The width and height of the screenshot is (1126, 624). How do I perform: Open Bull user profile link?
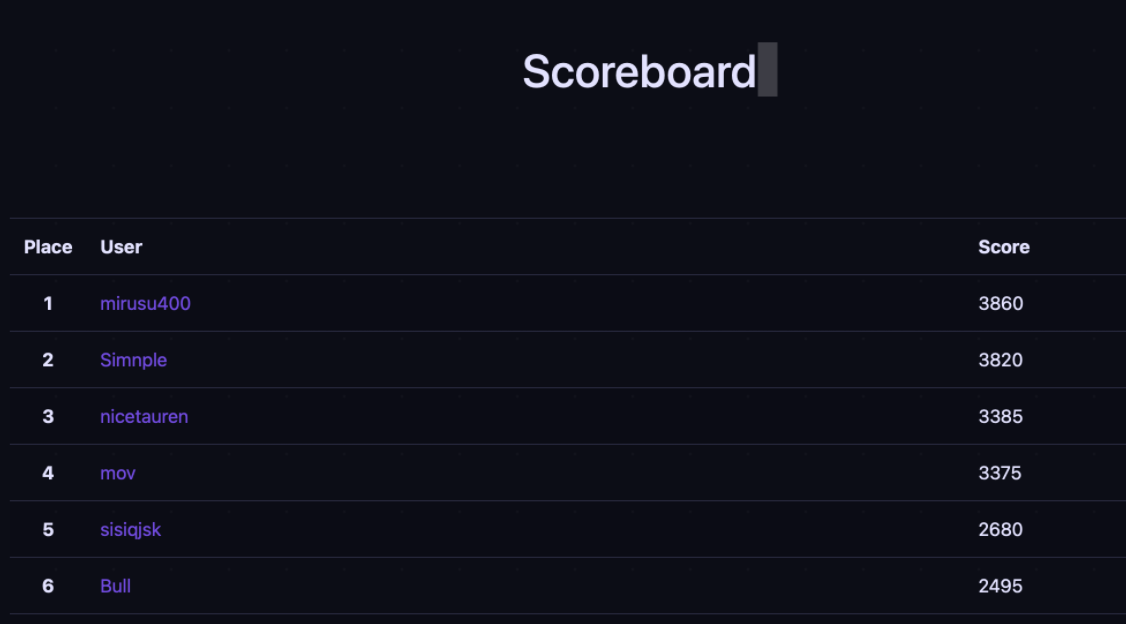pyautogui.click(x=116, y=586)
